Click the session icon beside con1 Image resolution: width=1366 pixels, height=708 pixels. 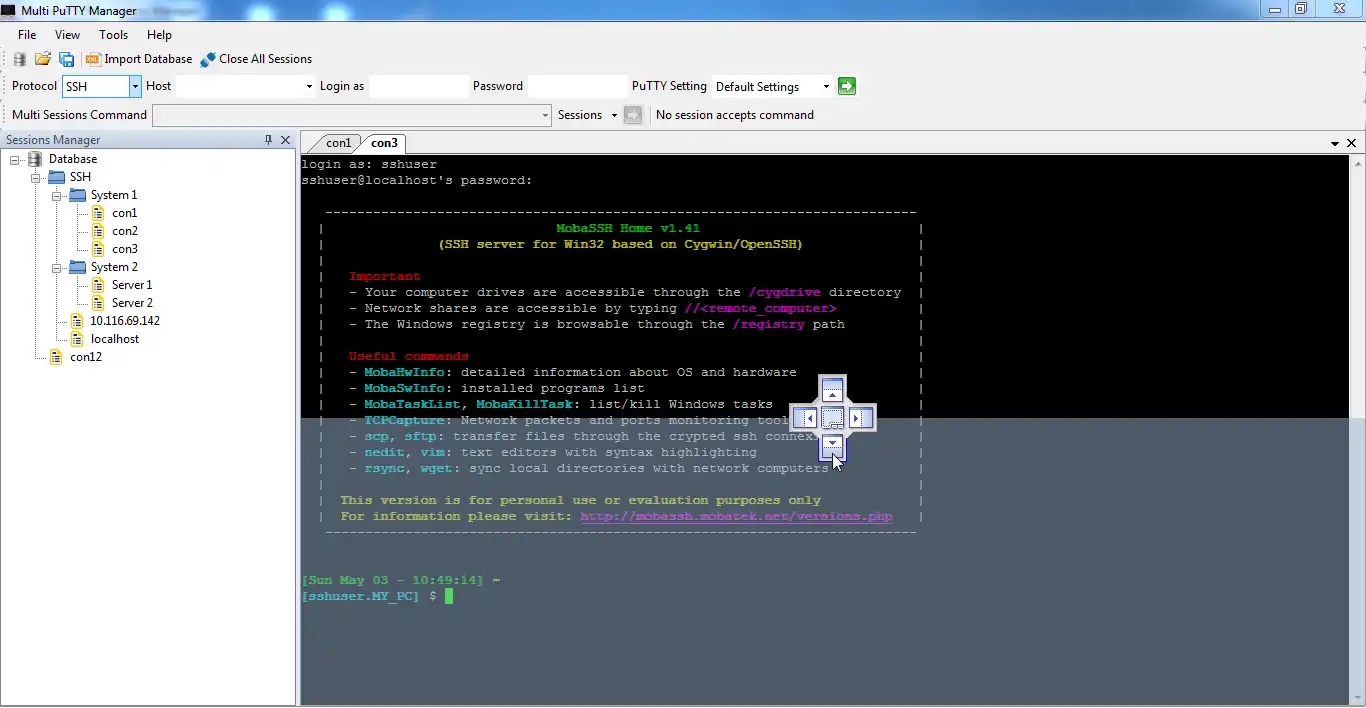[98, 213]
